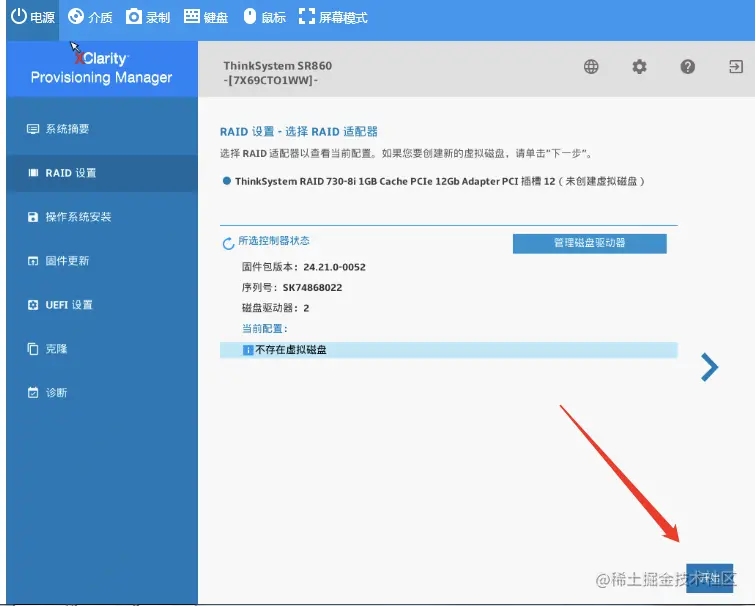Click the exit icon in header
Image resolution: width=755 pixels, height=606 pixels.
pyautogui.click(x=735, y=66)
